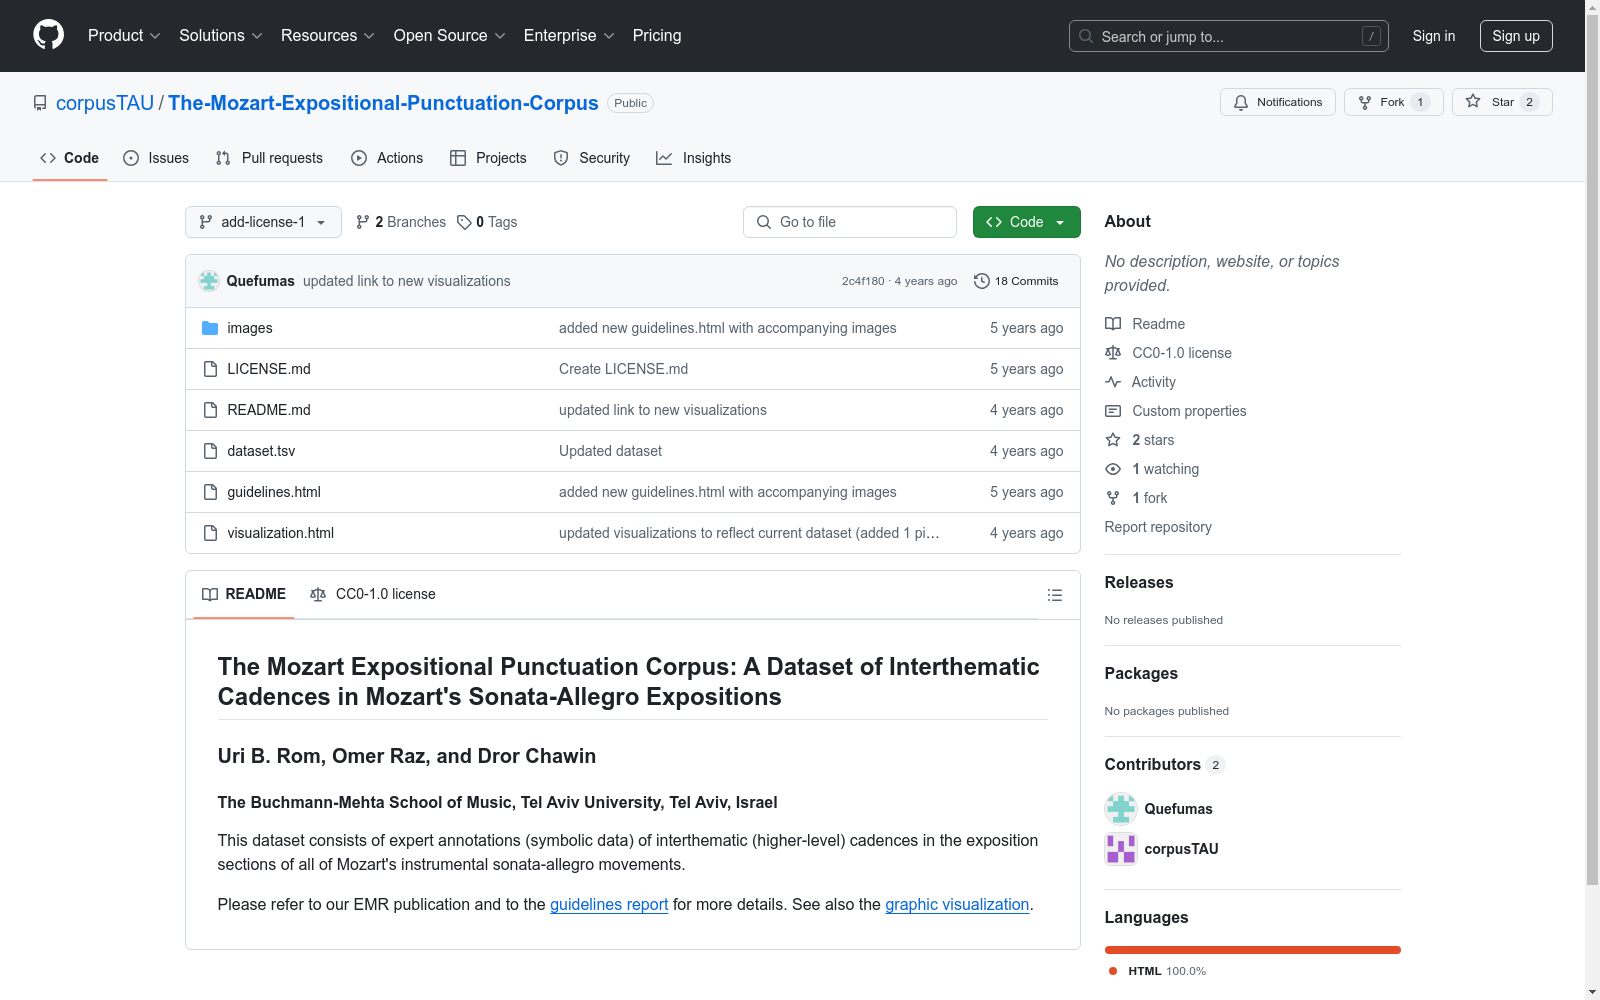This screenshot has width=1600, height=1000.
Task: Switch to the Pull requests tab
Action: (269, 158)
